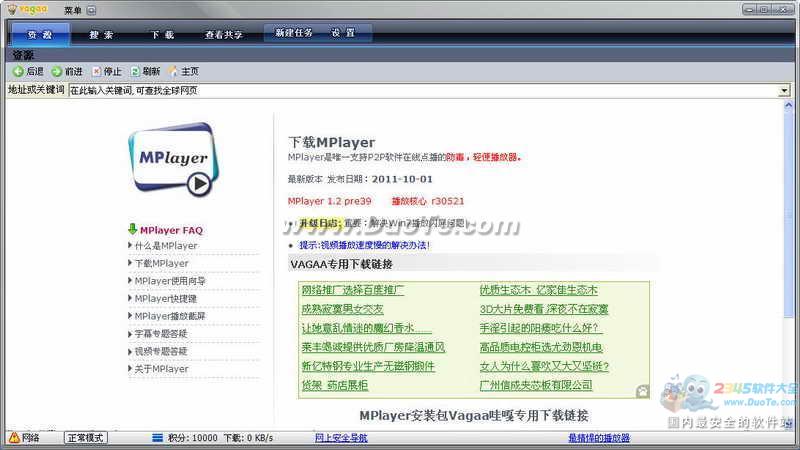Click the blue bars icon beside 积分
800x450 pixels.
pos(157,437)
